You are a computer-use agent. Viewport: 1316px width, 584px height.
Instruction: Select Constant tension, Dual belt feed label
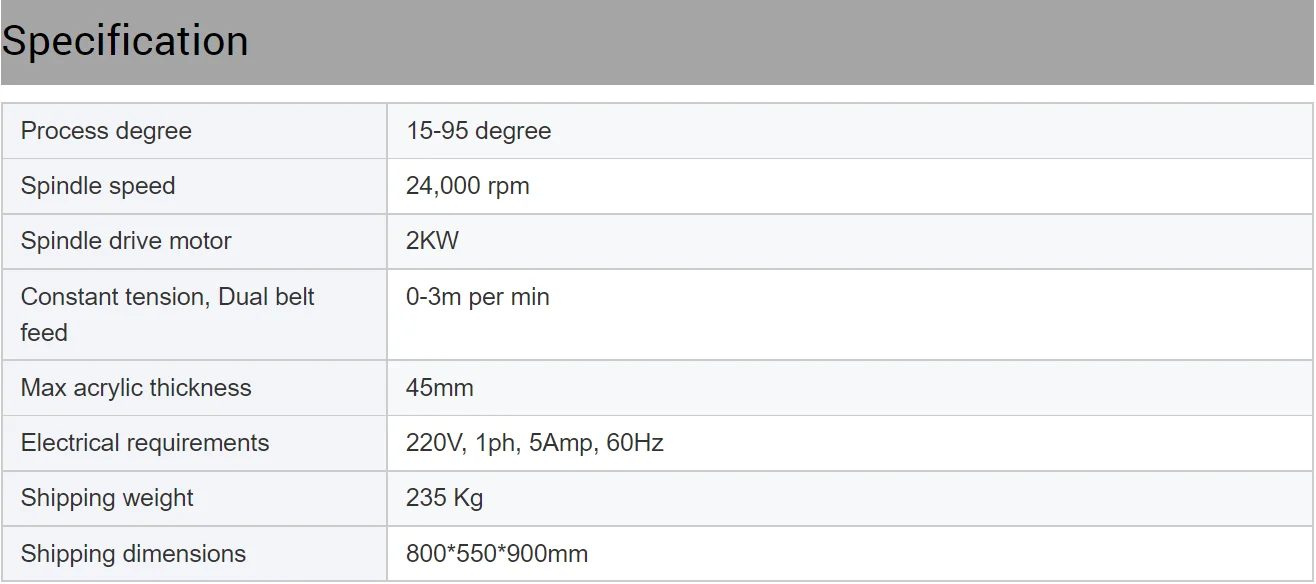[x=167, y=314]
